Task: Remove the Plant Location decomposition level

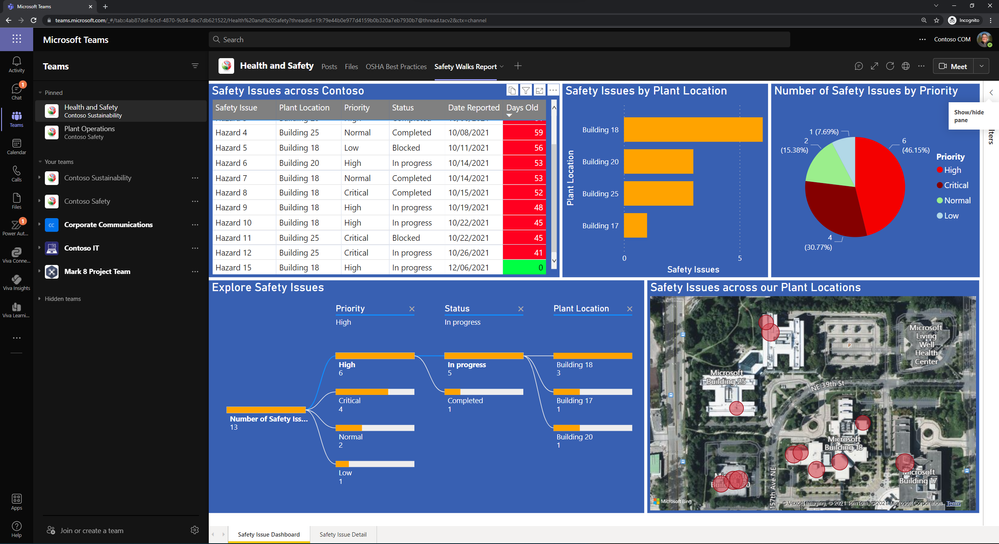Action: coord(629,309)
